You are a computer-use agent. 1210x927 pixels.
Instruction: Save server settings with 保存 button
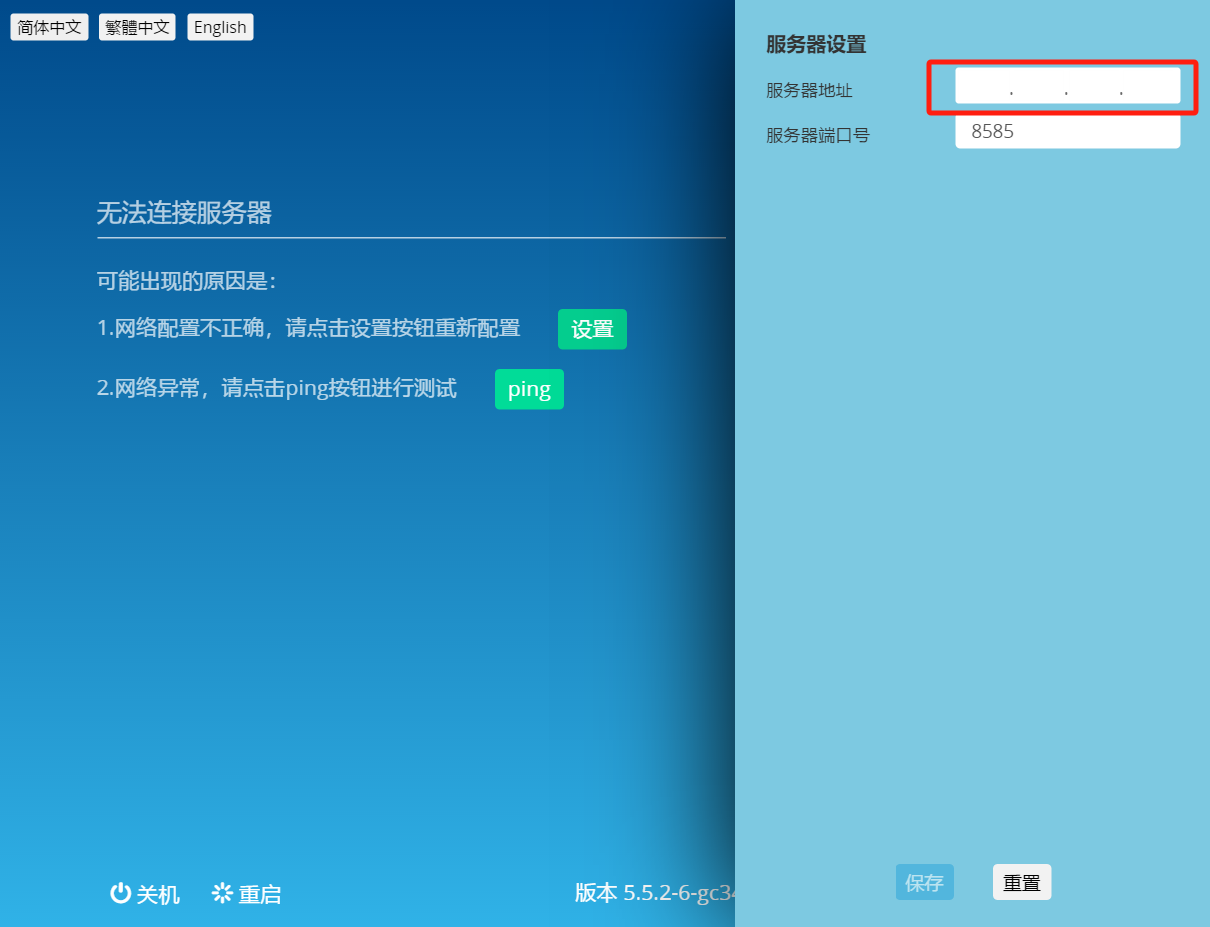click(x=924, y=882)
